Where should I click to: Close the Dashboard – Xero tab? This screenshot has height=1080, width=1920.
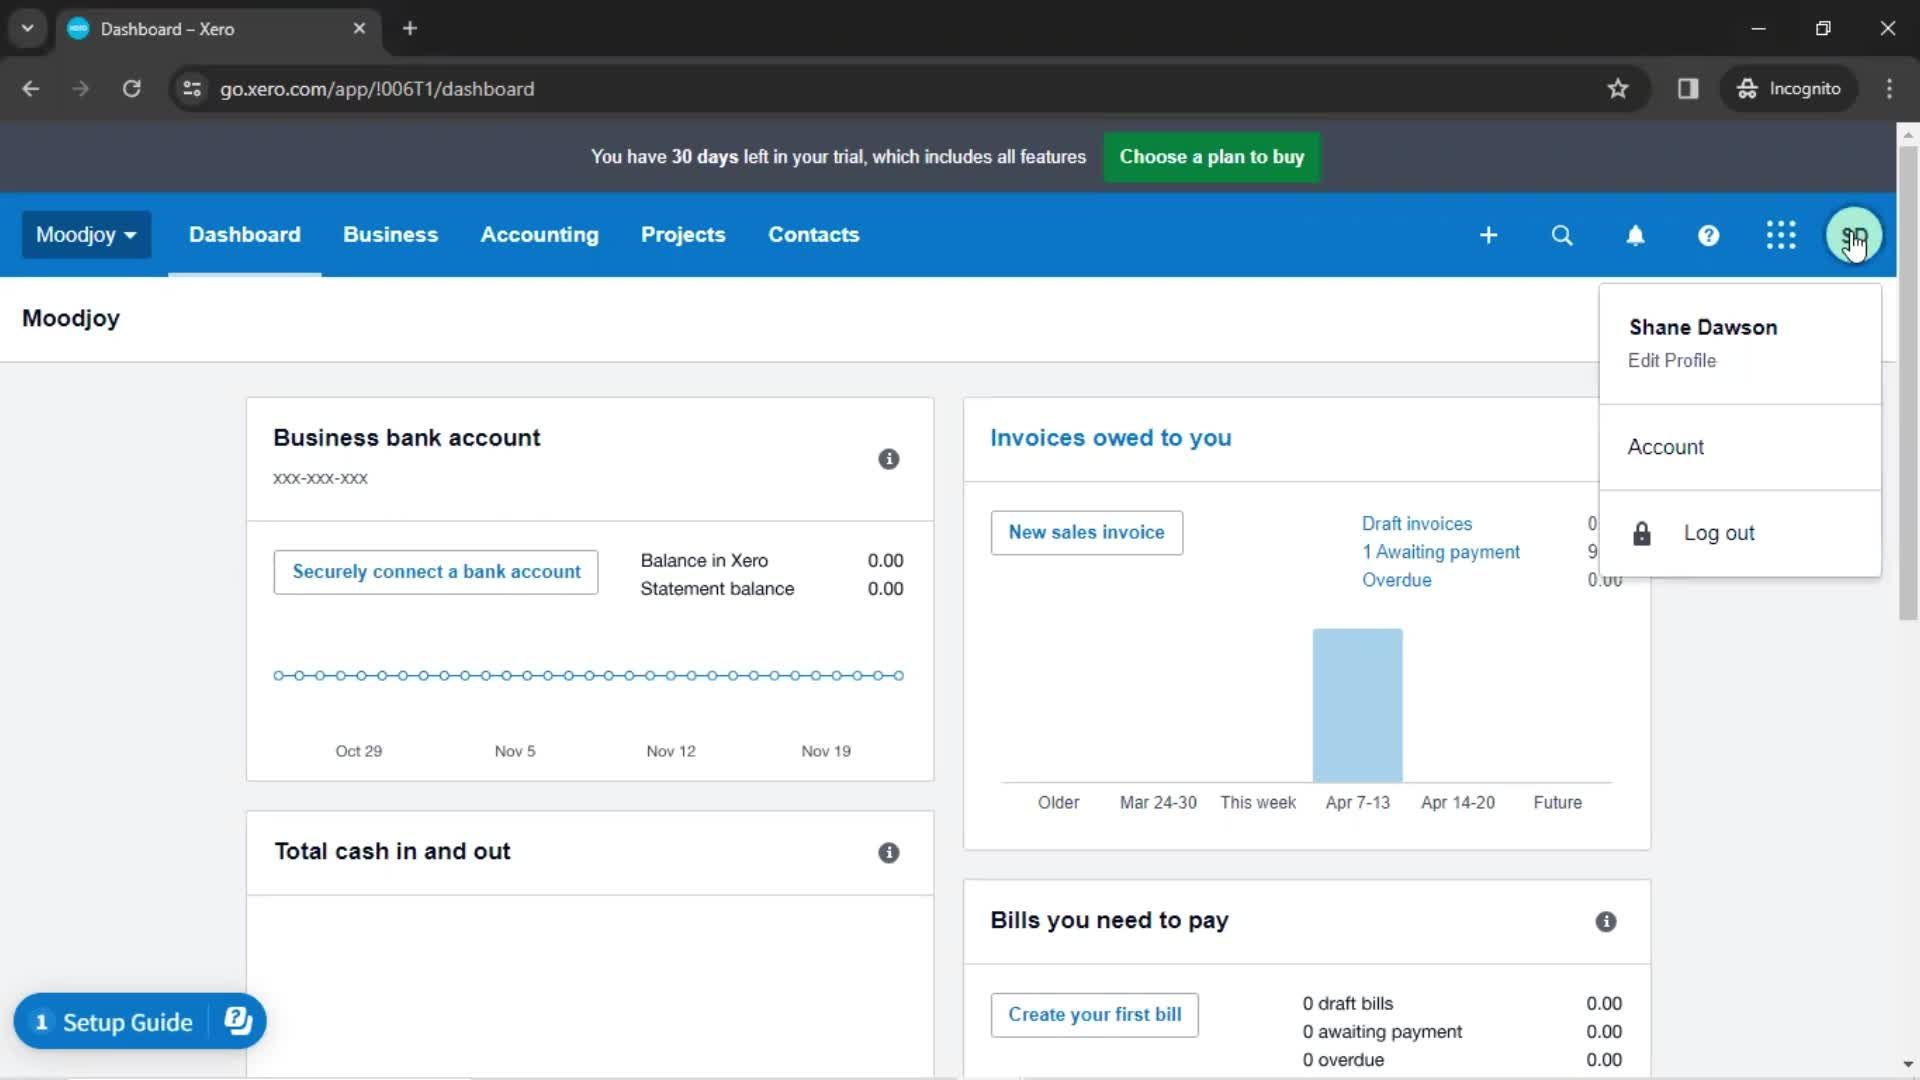pos(359,28)
